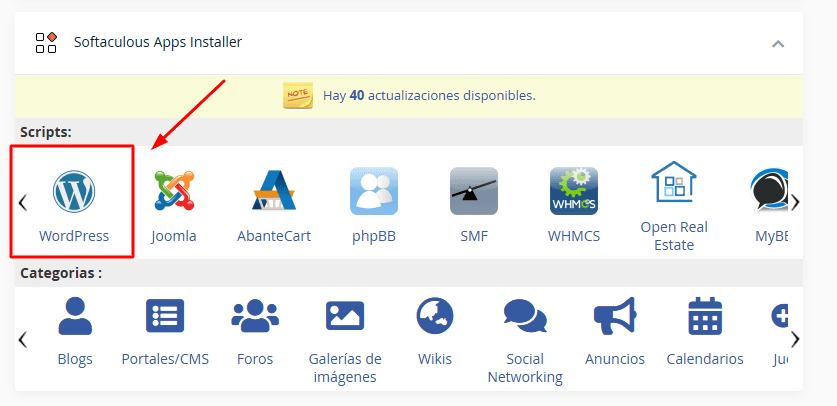Browse the Portales/CMS category
This screenshot has height=406, width=837.
coord(165,330)
